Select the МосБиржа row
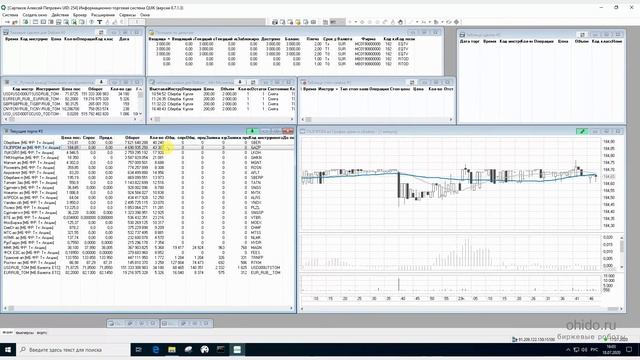640x360 pixels. tap(148, 222)
